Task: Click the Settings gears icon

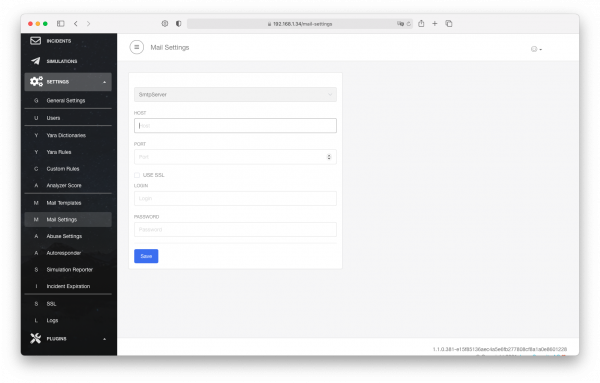Action: (36, 81)
